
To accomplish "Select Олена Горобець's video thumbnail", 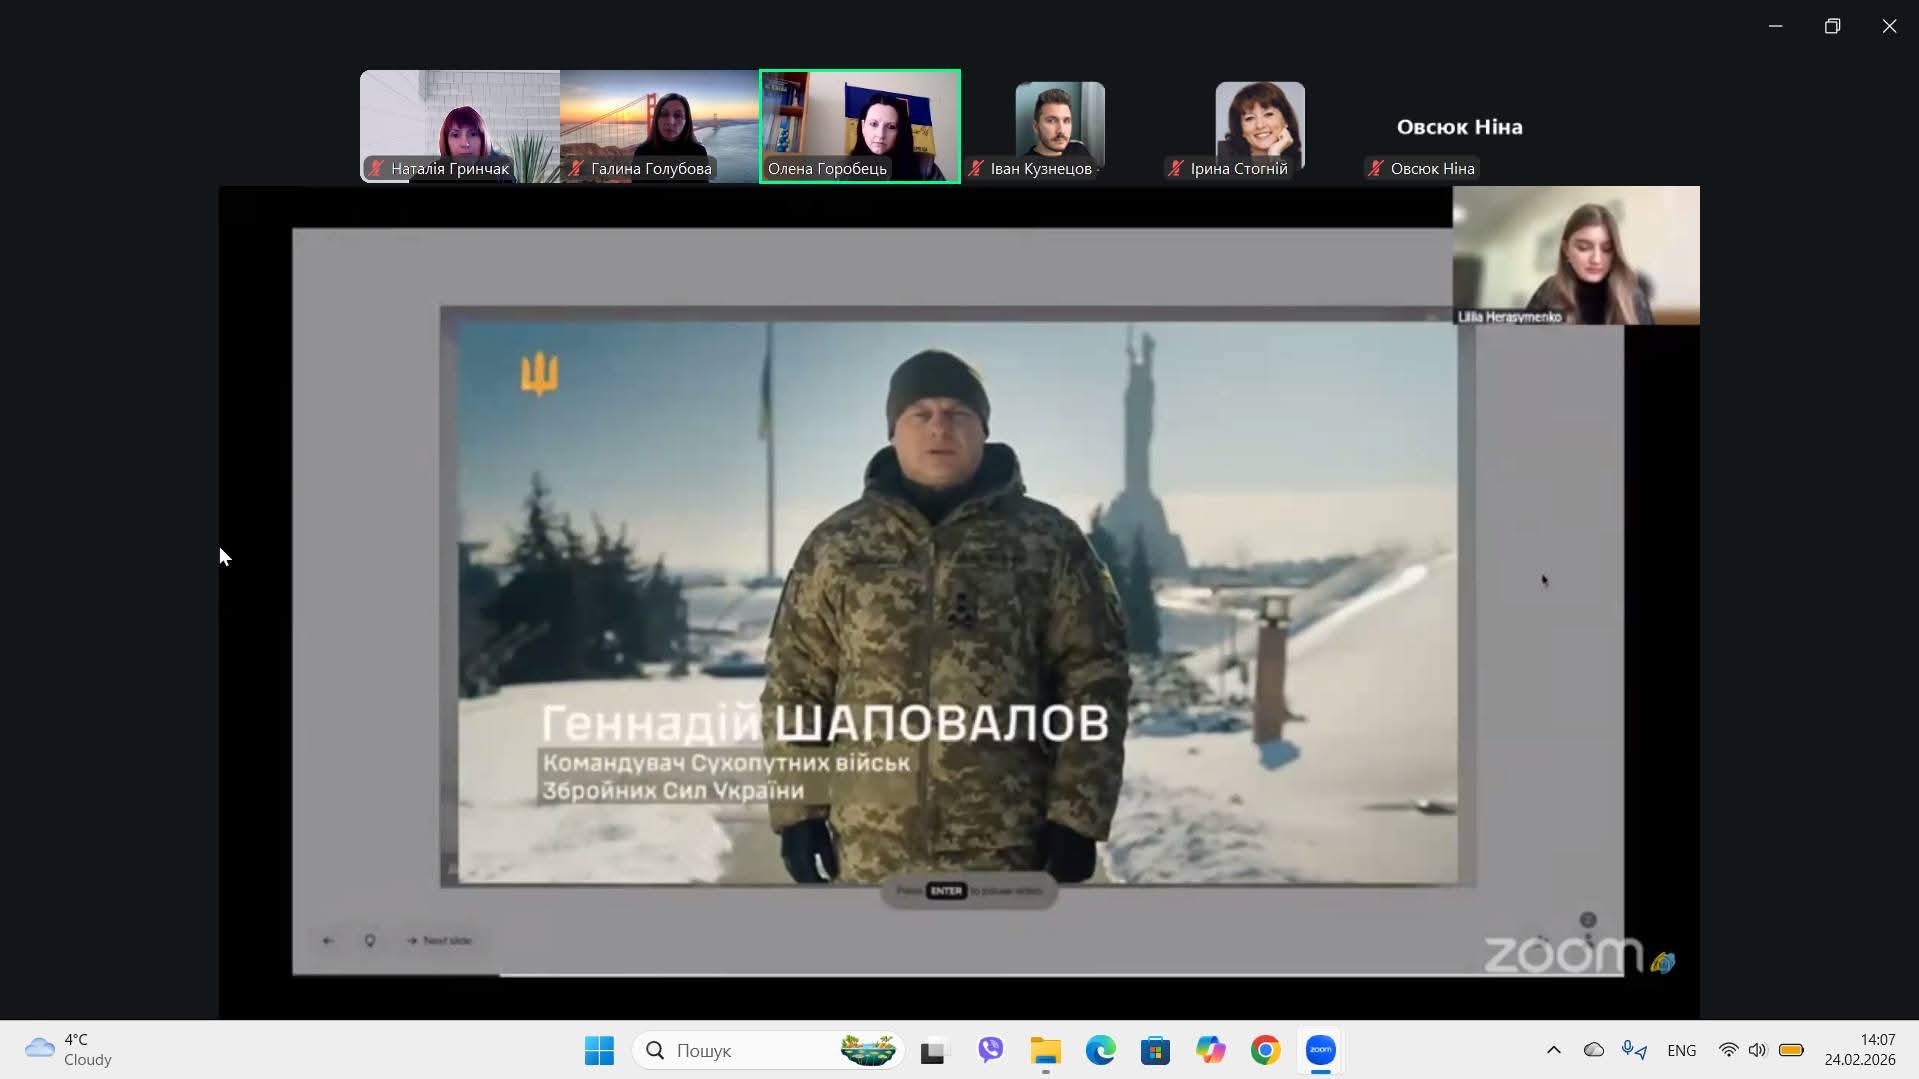I will 860,126.
